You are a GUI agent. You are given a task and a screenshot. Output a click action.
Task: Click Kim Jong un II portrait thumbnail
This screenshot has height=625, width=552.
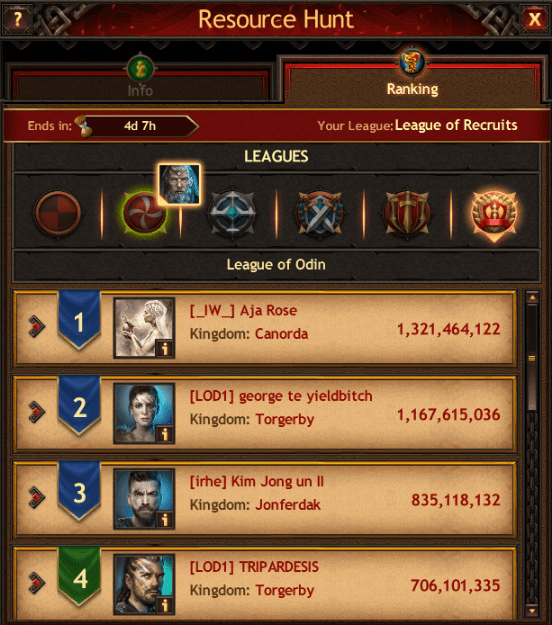[144, 499]
